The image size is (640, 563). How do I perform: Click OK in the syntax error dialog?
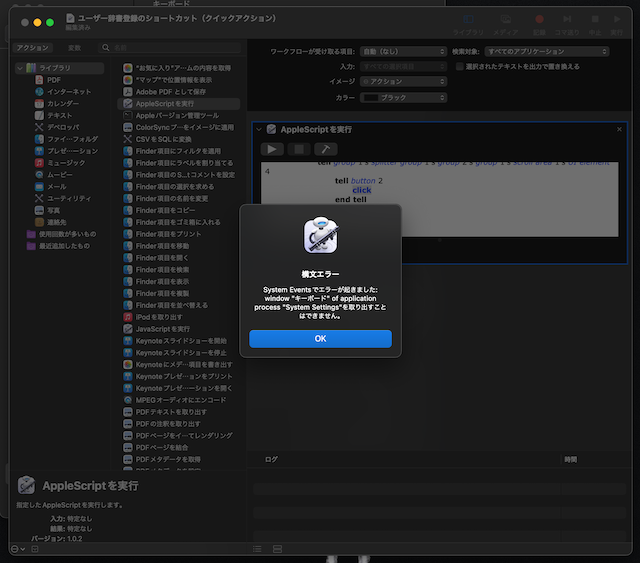(320, 339)
